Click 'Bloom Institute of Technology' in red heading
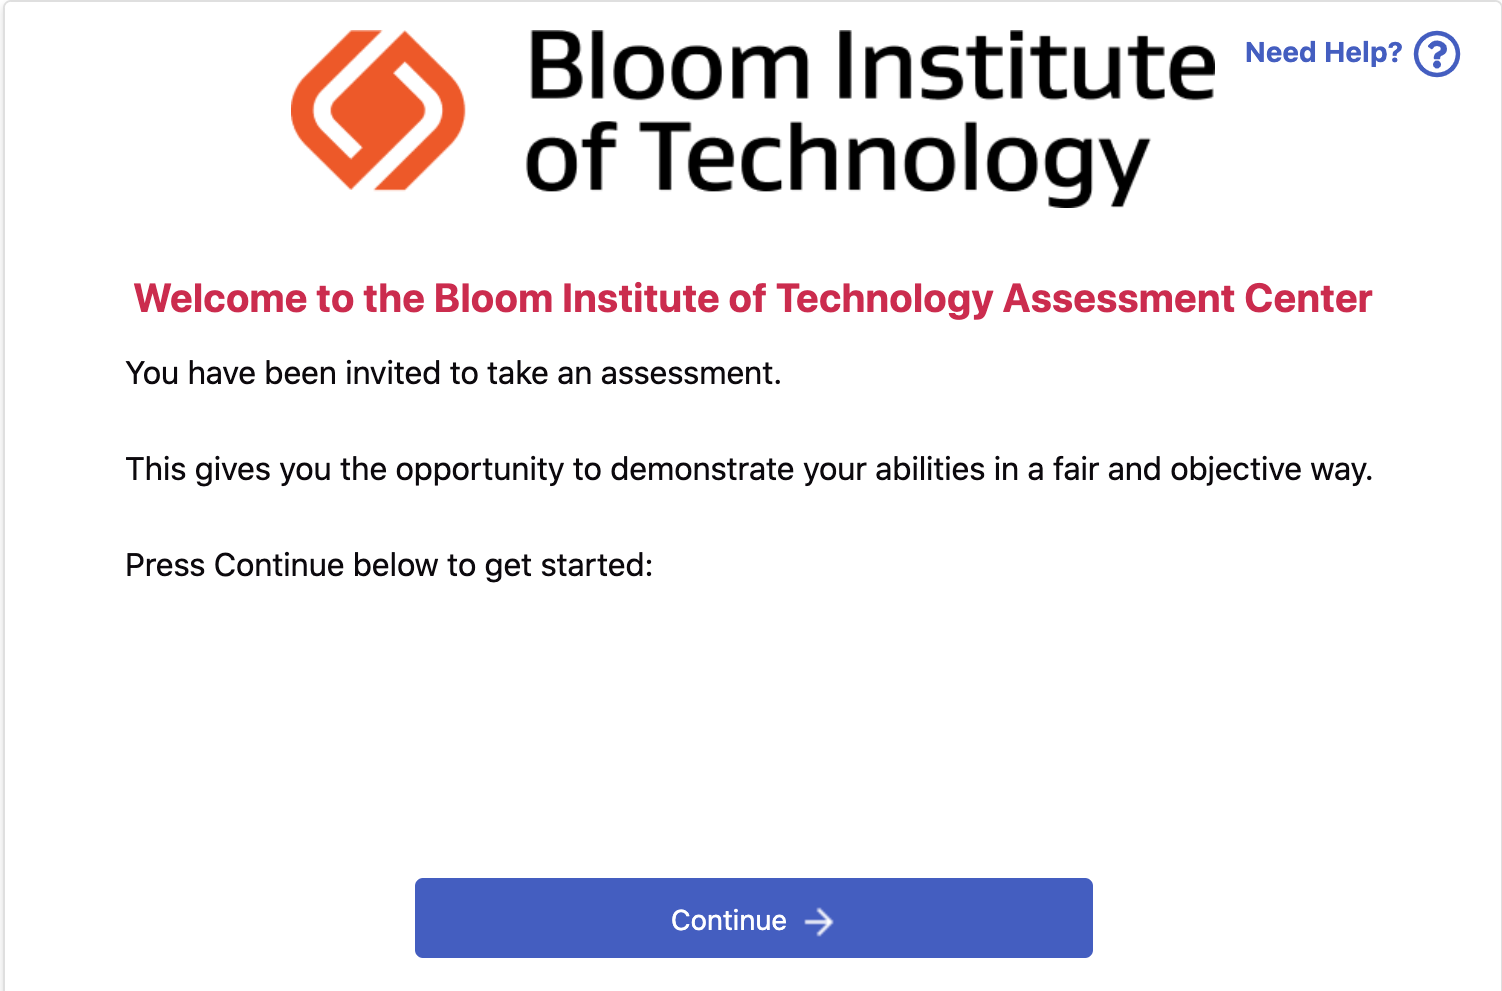The image size is (1502, 991). [714, 298]
